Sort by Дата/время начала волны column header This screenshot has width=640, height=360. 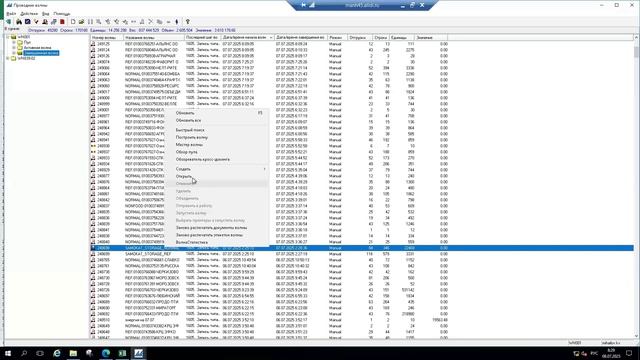(247, 38)
